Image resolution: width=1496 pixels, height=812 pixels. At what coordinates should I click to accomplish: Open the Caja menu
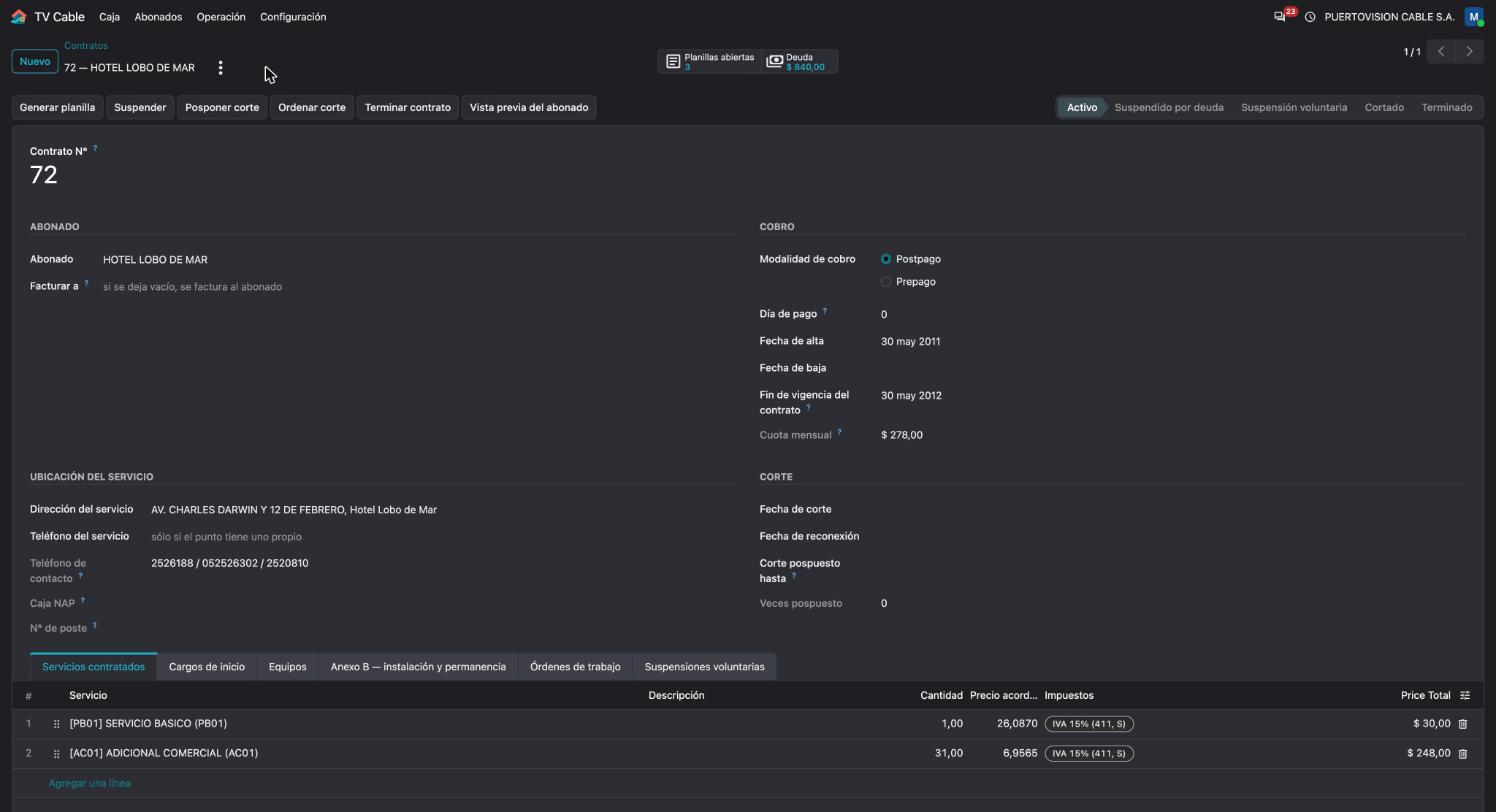110,17
